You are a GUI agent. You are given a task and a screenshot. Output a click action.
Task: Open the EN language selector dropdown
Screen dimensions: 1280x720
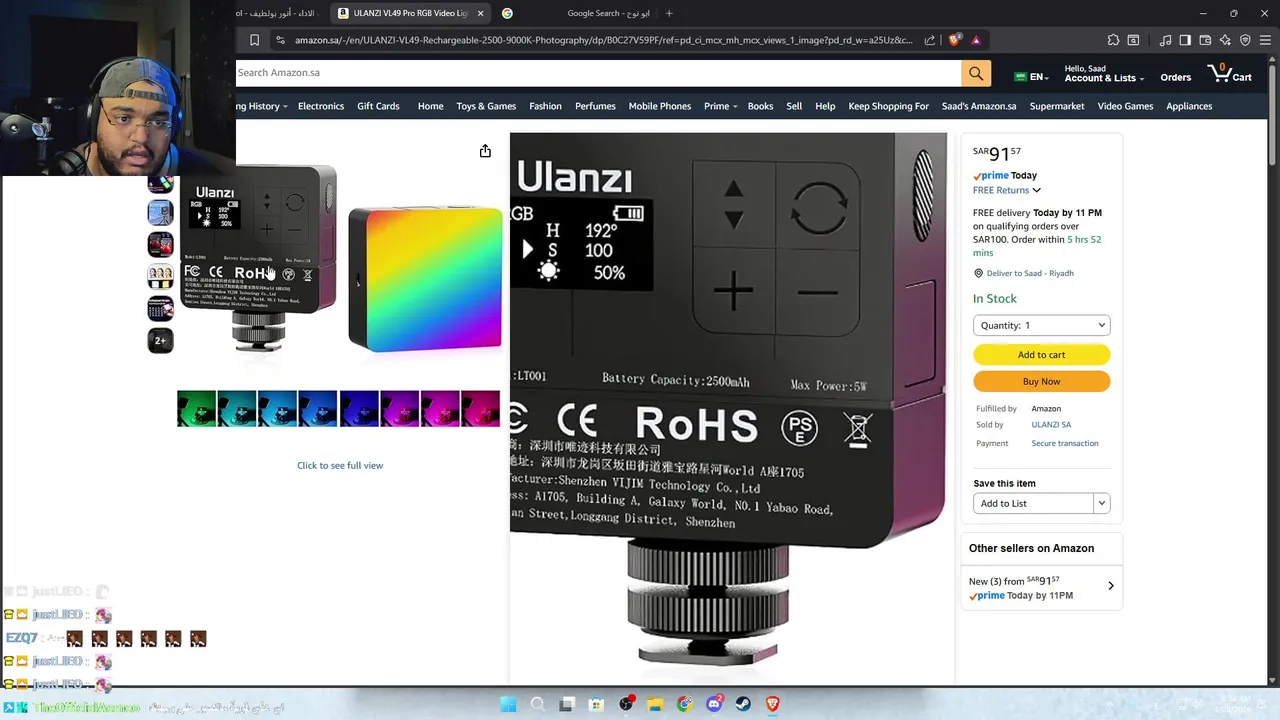(x=1030, y=77)
